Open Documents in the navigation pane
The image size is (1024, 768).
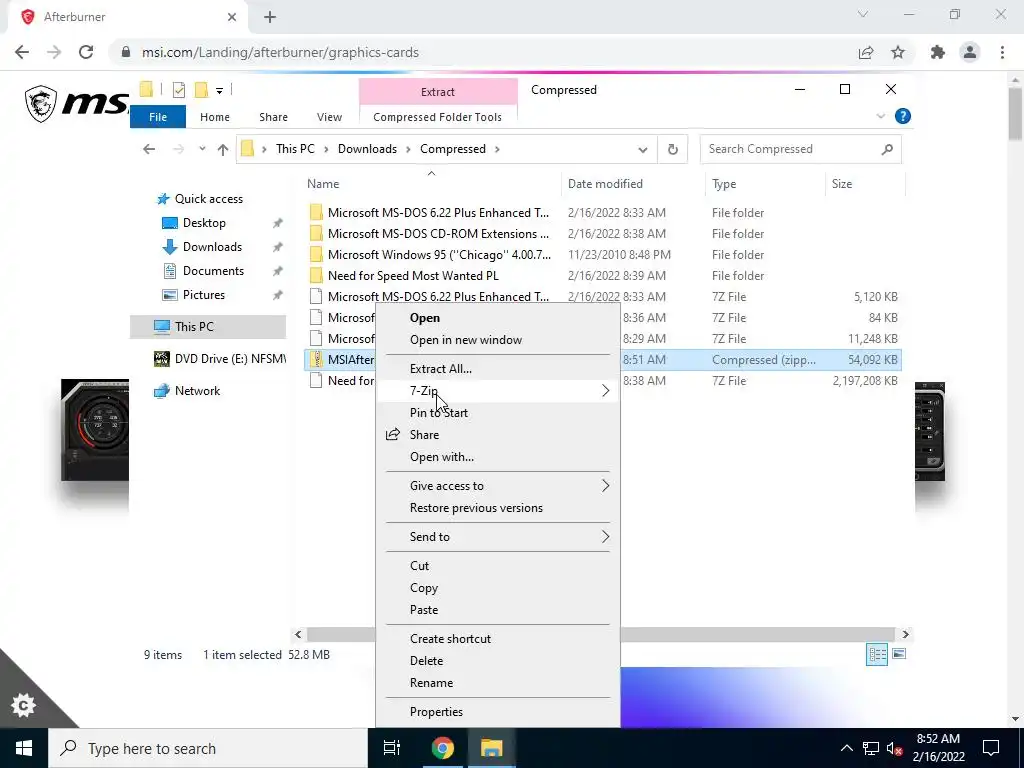coord(213,271)
